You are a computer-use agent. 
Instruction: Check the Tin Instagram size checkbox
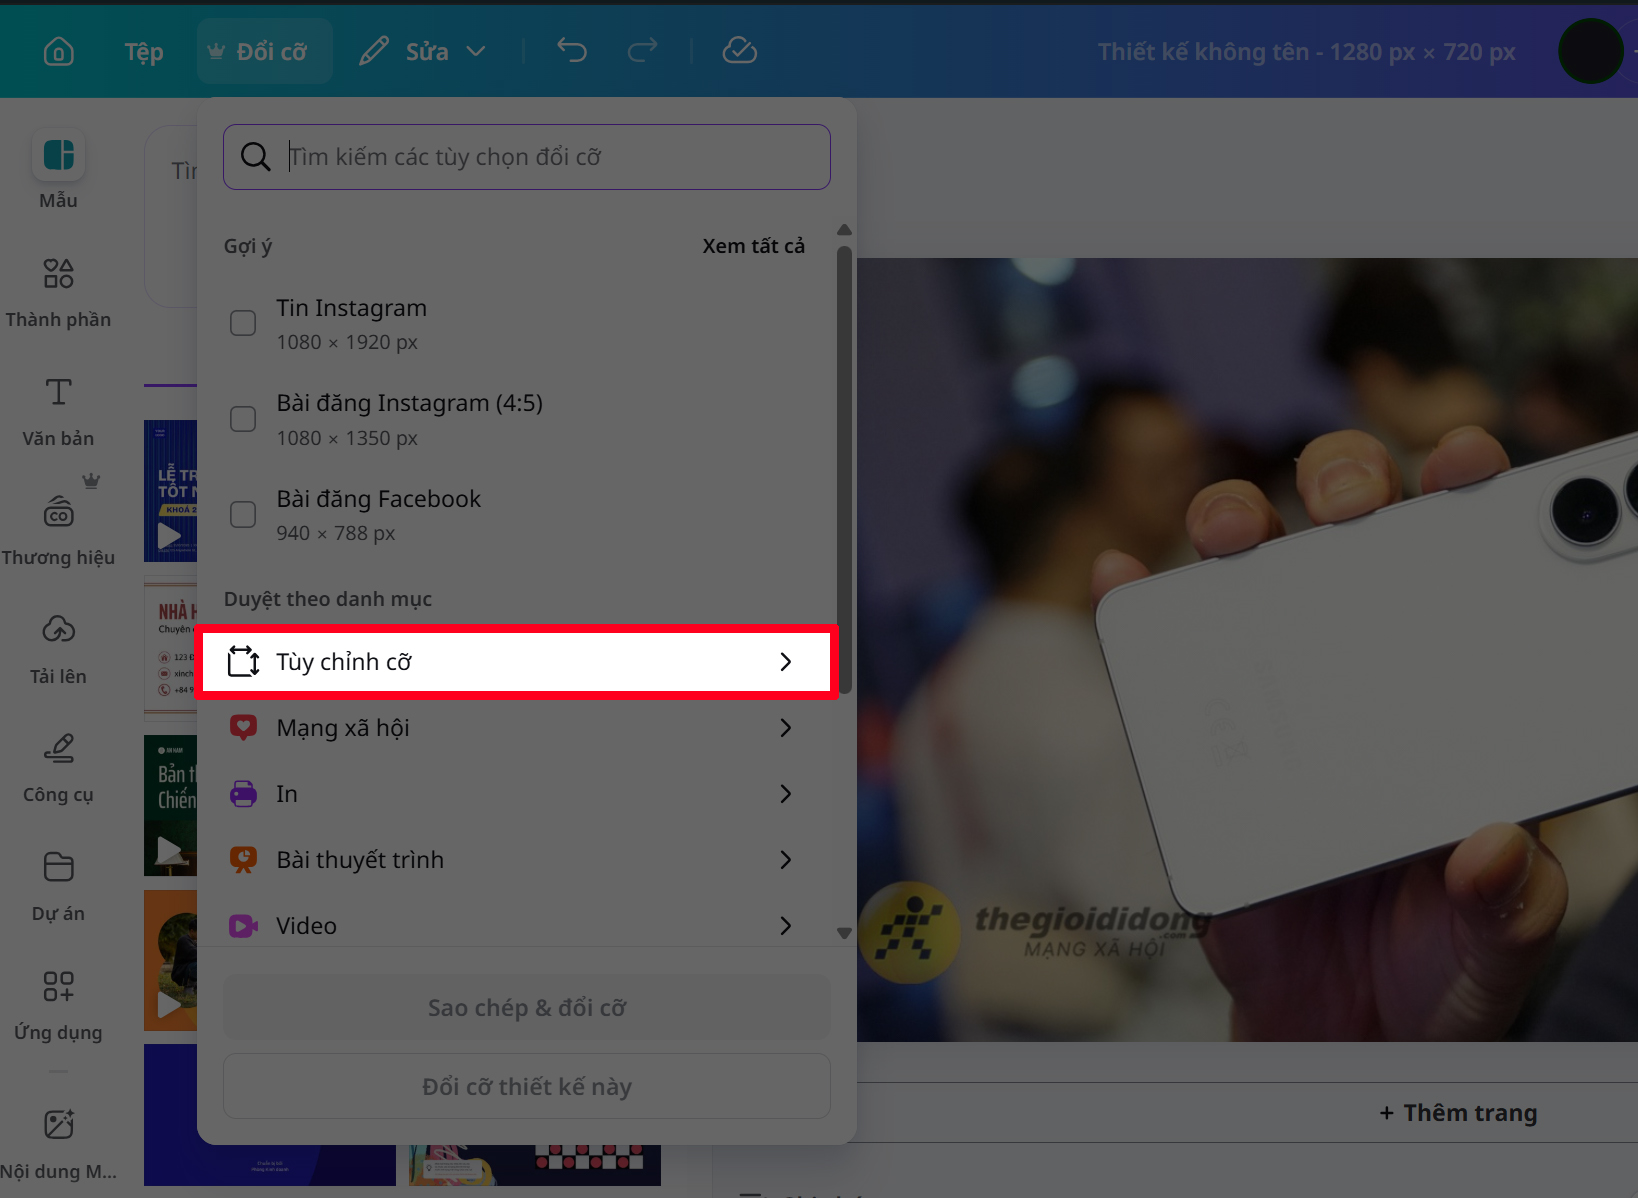coord(242,322)
